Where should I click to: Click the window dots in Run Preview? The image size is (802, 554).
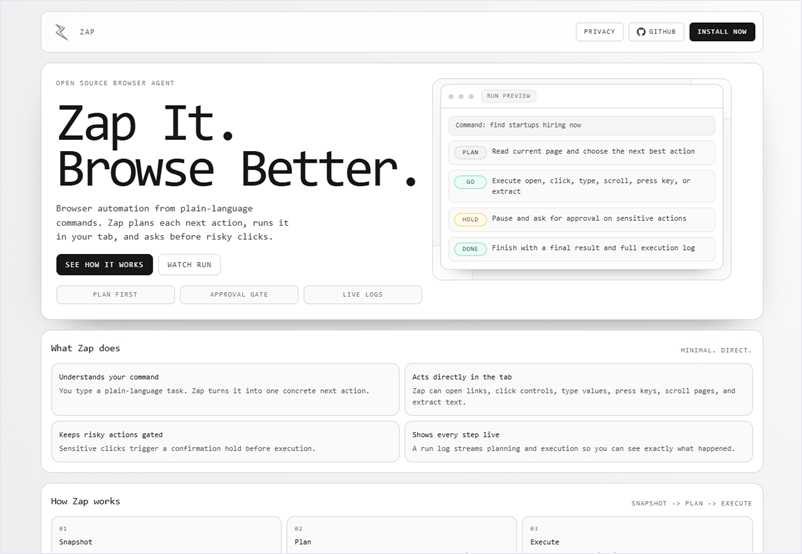click(x=460, y=96)
